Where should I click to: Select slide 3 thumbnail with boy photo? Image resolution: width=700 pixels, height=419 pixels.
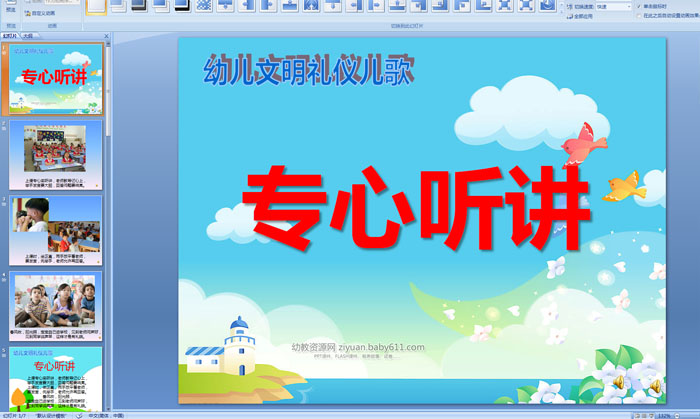point(56,230)
